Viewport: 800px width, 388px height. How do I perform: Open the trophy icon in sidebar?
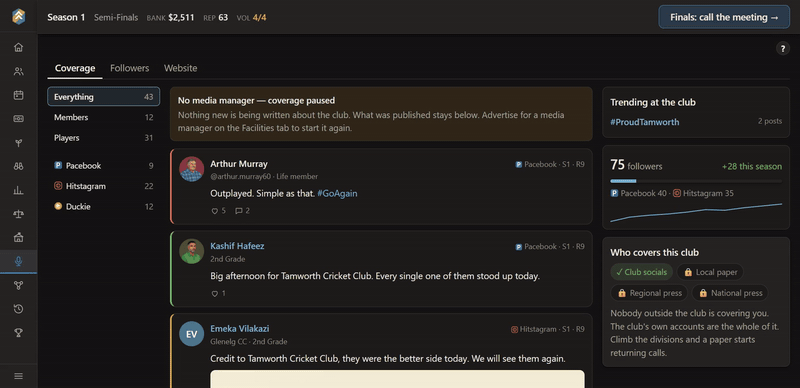tap(18, 333)
